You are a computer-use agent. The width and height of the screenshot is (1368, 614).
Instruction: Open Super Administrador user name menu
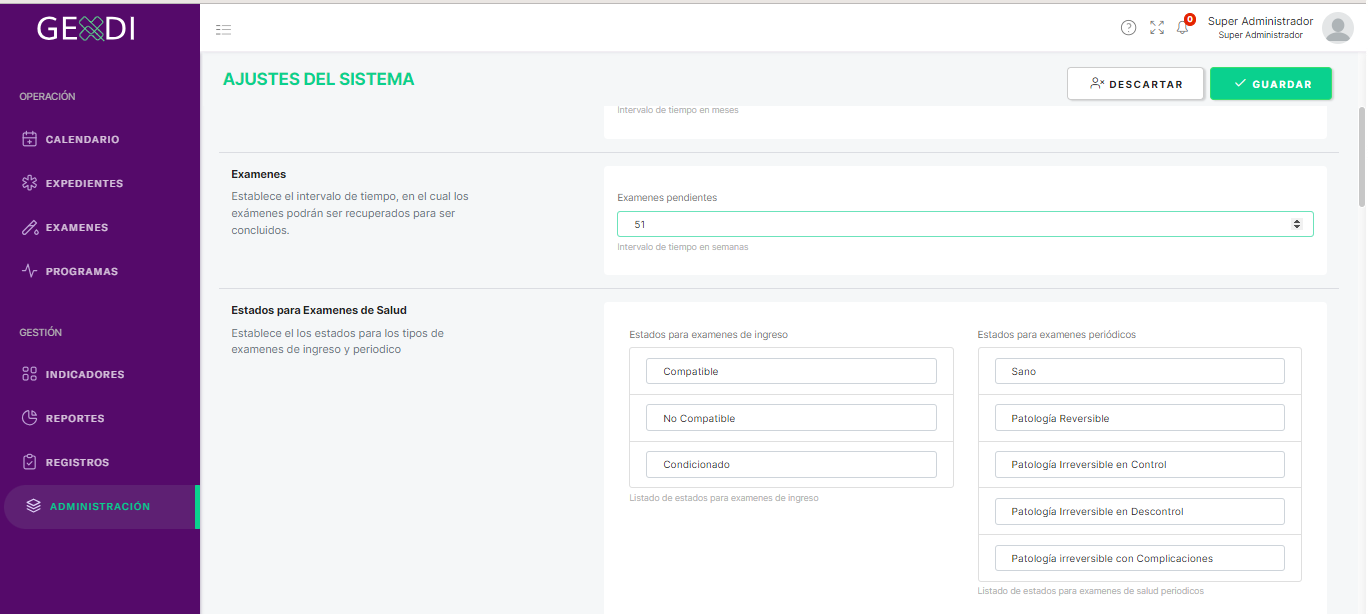[1260, 21]
